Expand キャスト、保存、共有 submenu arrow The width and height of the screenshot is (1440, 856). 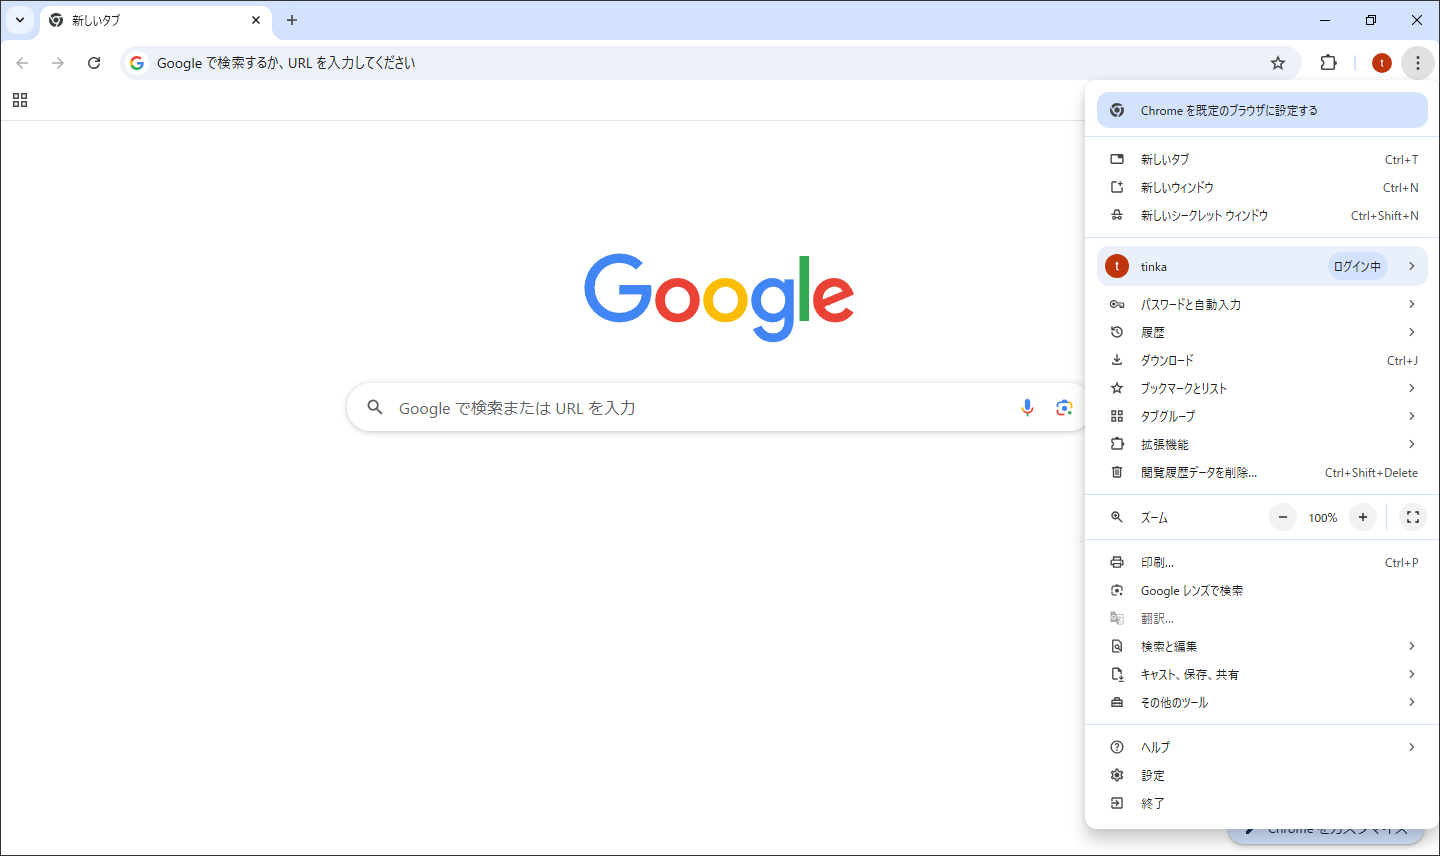1411,674
